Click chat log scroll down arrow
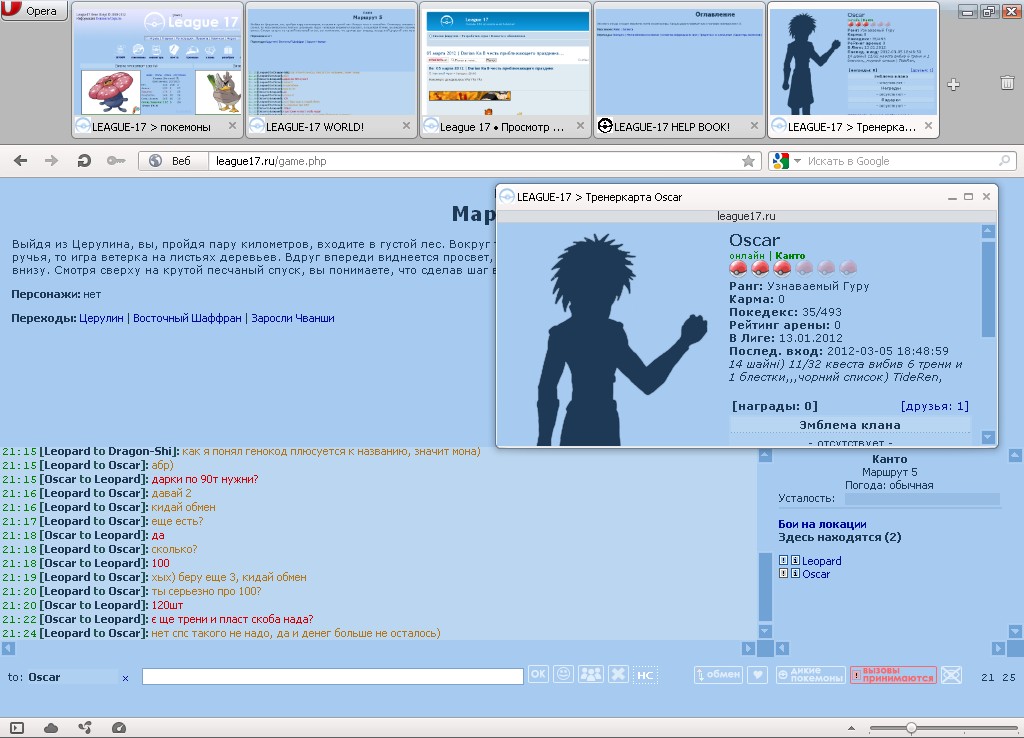1024x738 pixels. click(765, 632)
